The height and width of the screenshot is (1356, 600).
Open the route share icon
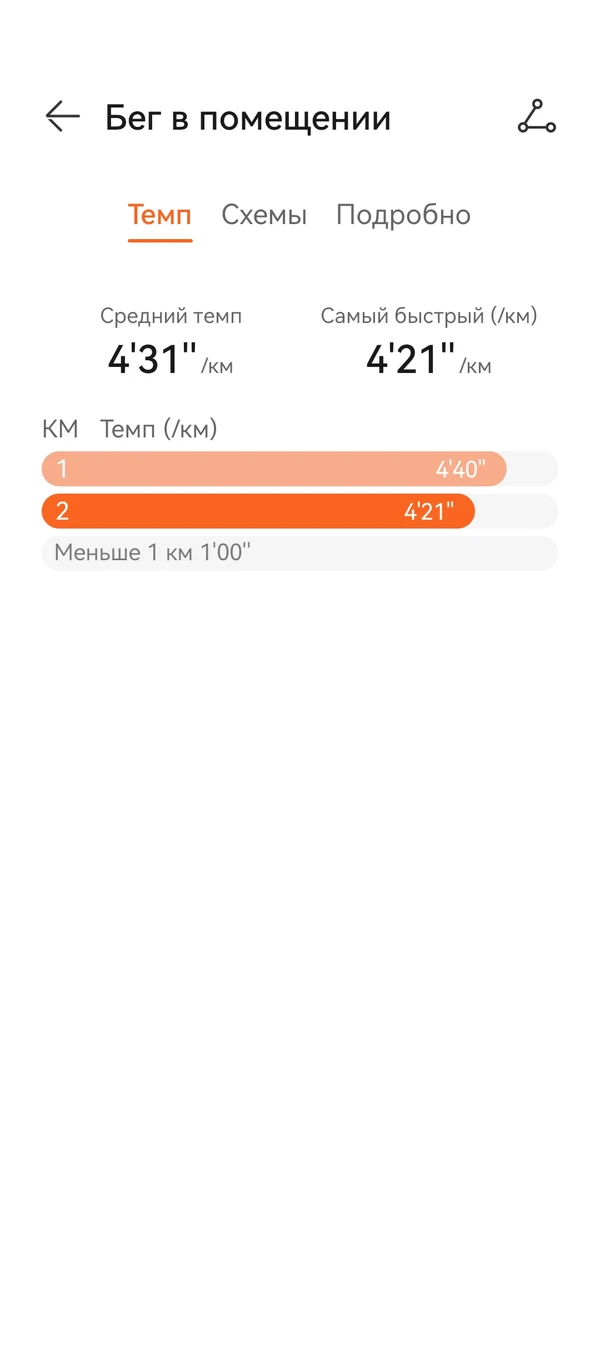click(x=536, y=117)
